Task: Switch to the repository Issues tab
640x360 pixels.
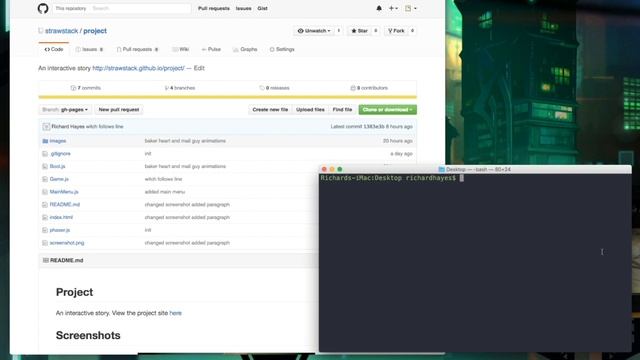Action: click(89, 49)
